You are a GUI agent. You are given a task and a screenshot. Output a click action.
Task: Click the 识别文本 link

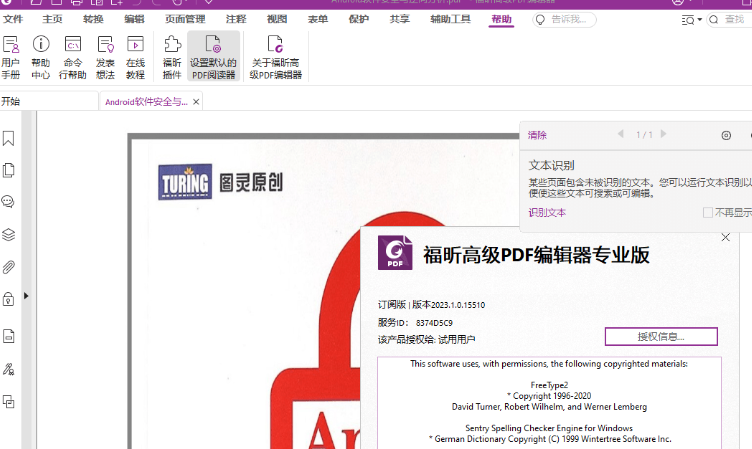point(547,212)
